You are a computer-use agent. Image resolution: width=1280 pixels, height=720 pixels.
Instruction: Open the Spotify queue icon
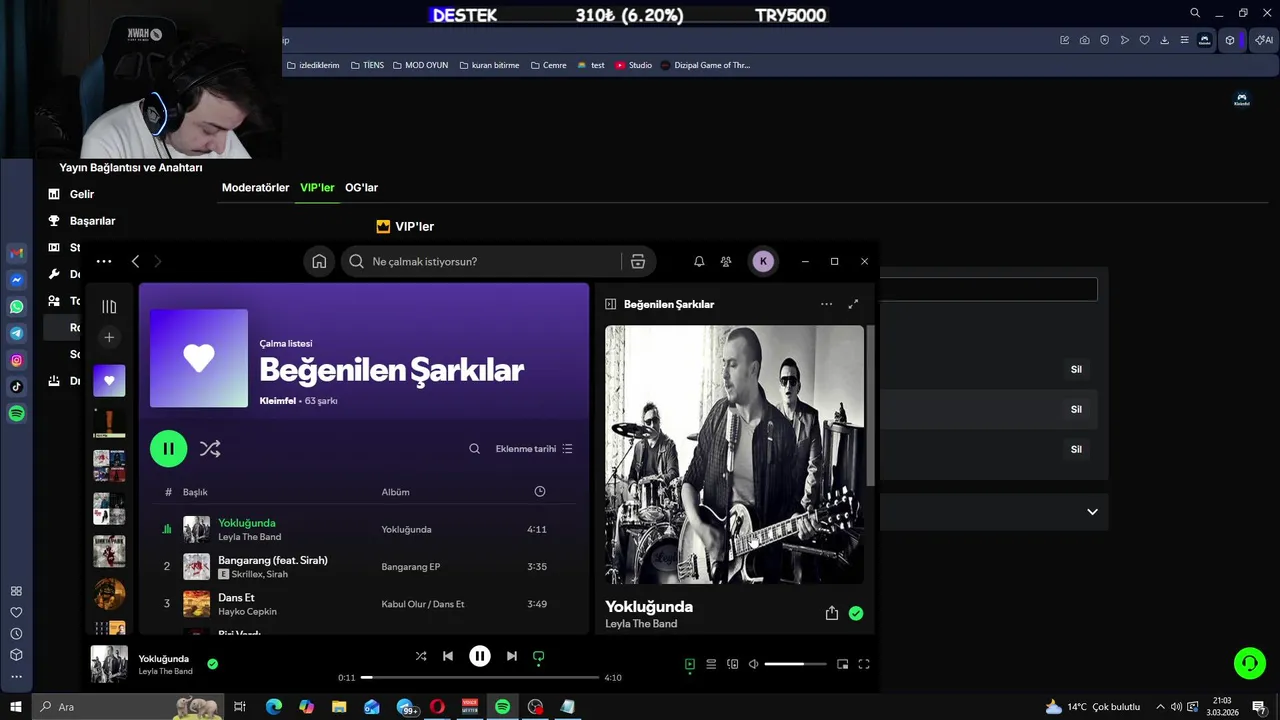711,664
